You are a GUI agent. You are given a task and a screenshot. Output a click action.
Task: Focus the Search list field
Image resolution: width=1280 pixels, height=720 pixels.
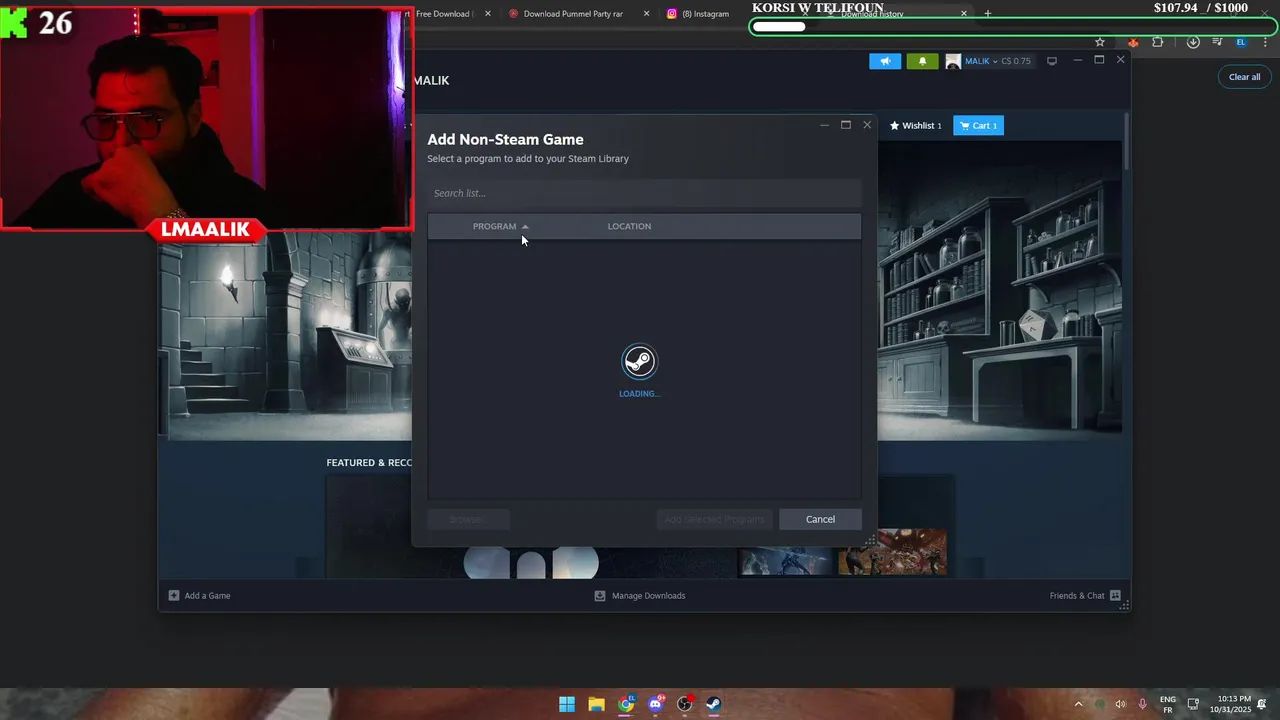(644, 193)
